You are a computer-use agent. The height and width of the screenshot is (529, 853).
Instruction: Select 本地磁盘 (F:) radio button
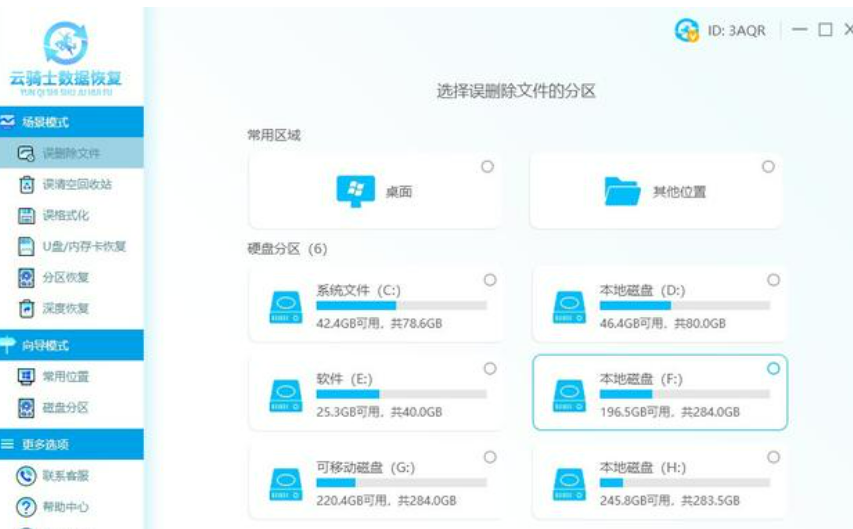tap(773, 369)
